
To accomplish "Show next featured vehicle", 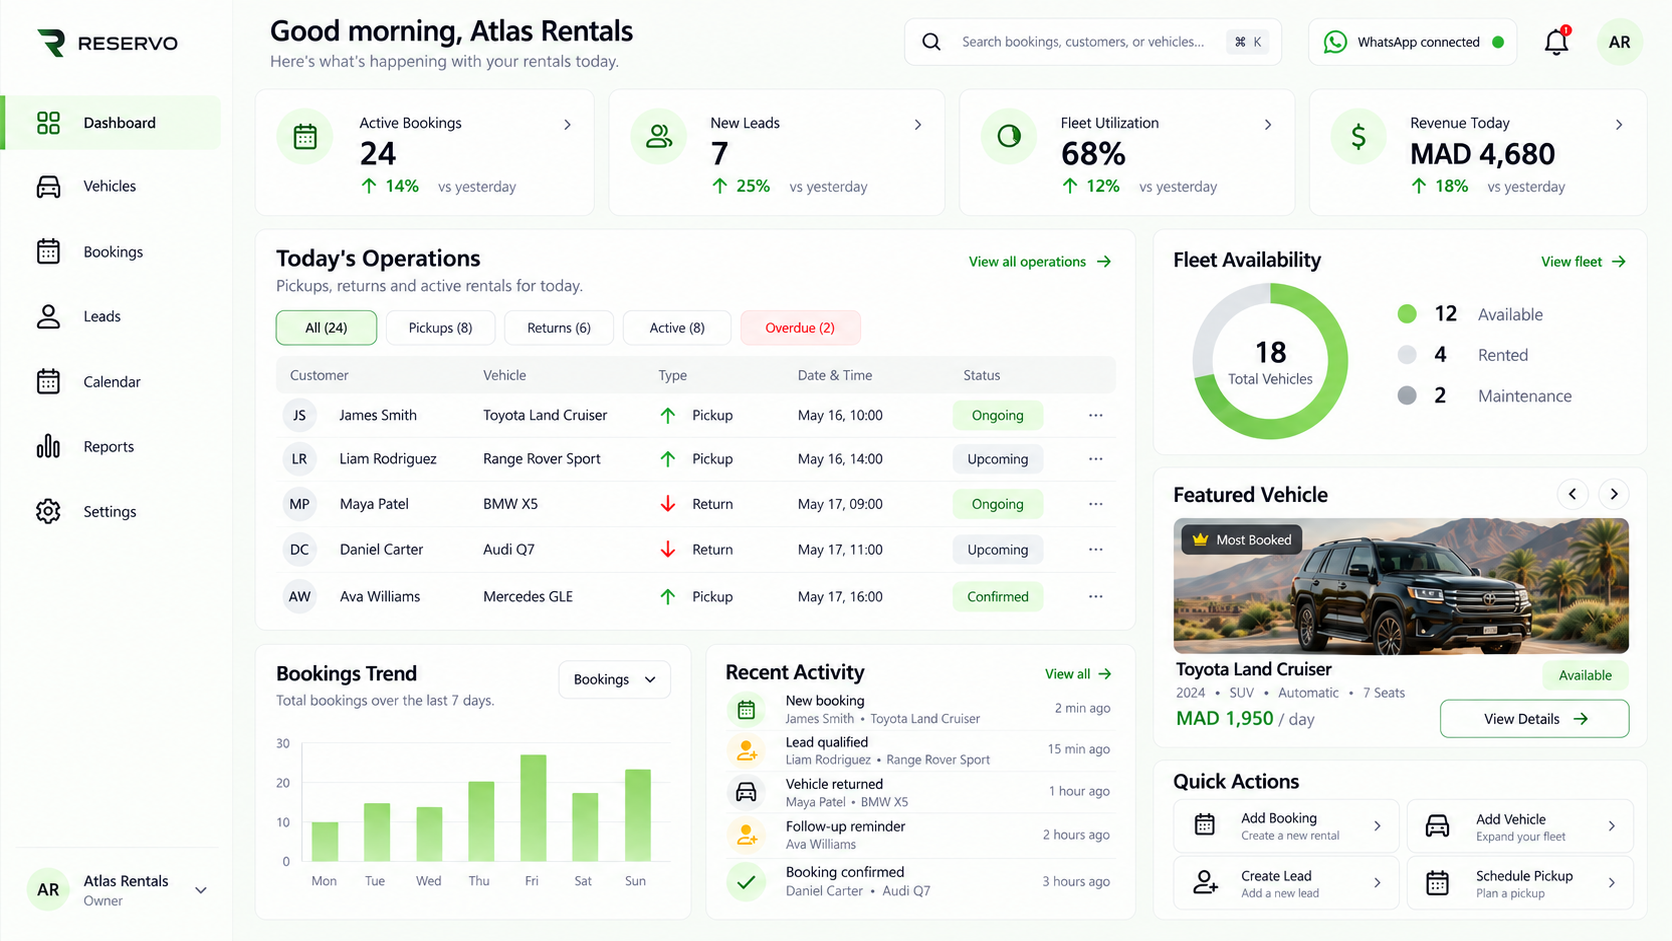I will click(1613, 494).
